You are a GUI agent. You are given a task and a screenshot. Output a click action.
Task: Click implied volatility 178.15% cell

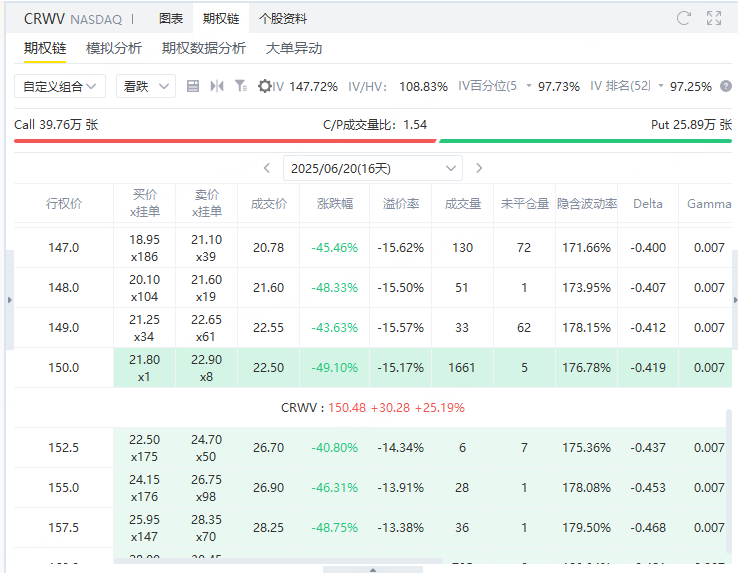point(586,328)
